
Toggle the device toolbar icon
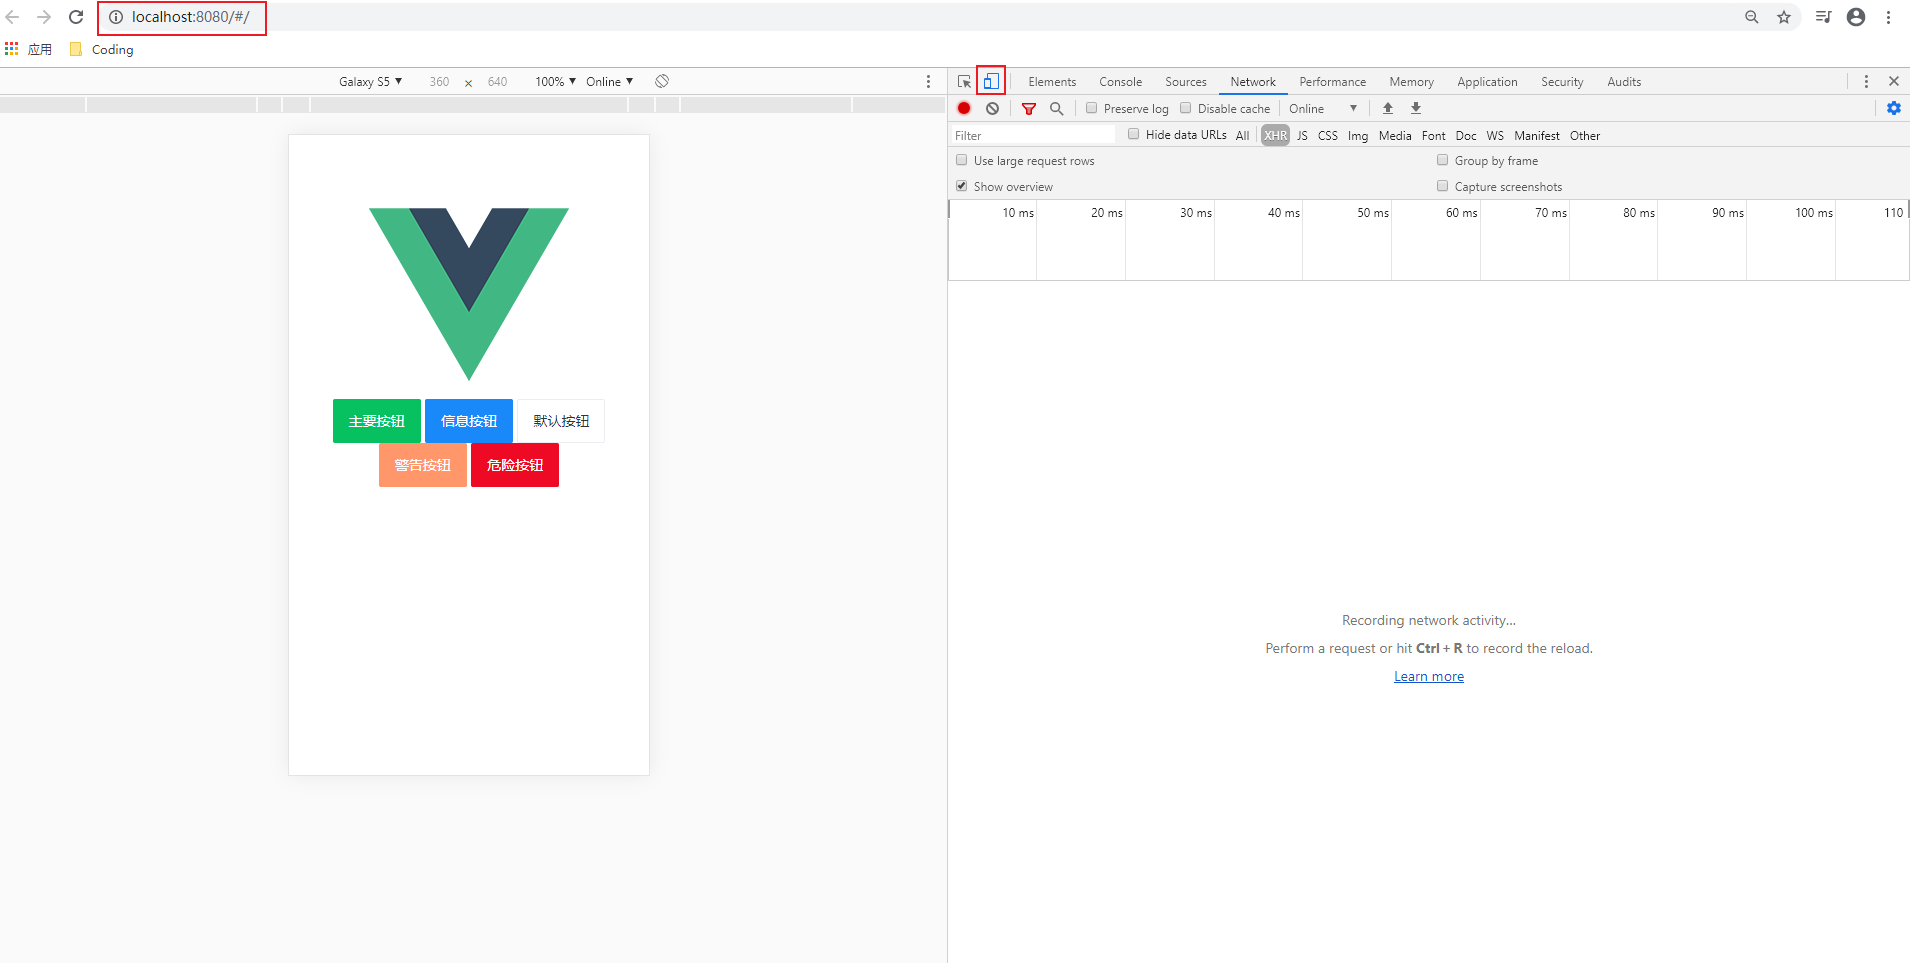pos(990,81)
